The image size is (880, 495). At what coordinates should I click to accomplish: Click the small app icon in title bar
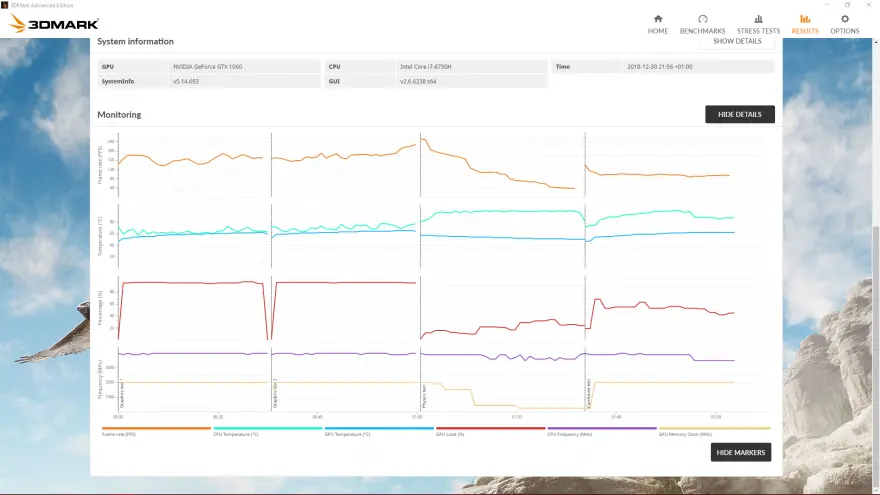pos(5,4)
